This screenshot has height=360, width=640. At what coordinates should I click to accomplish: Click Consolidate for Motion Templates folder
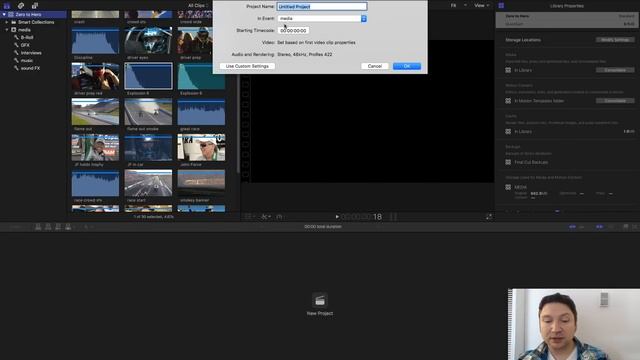(x=615, y=101)
